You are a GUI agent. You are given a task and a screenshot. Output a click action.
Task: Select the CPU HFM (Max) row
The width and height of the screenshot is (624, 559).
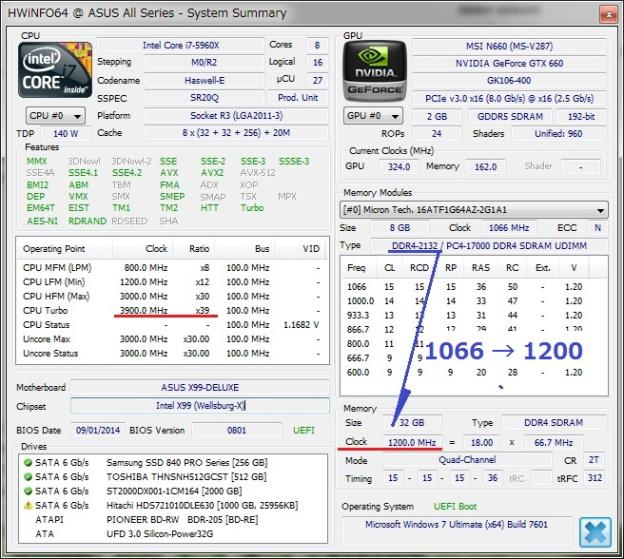tap(172, 296)
